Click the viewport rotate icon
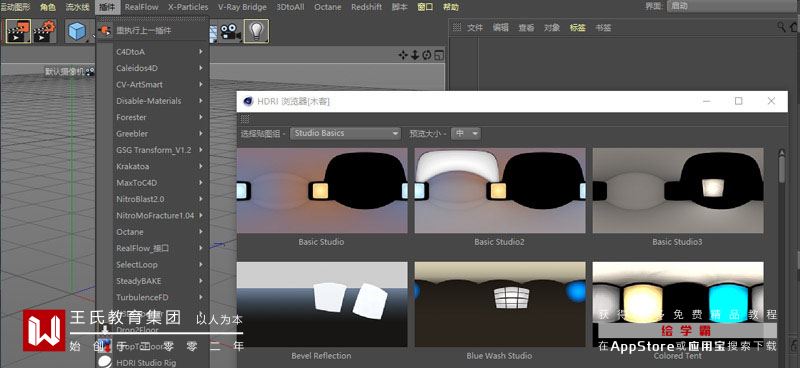Screen dimensions: 800x368 (x=427, y=55)
